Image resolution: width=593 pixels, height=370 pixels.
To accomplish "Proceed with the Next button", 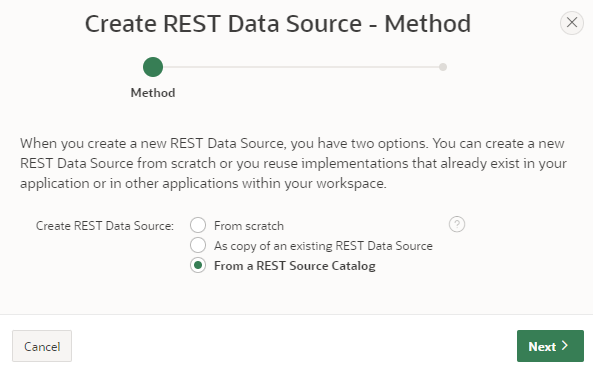I will point(550,346).
